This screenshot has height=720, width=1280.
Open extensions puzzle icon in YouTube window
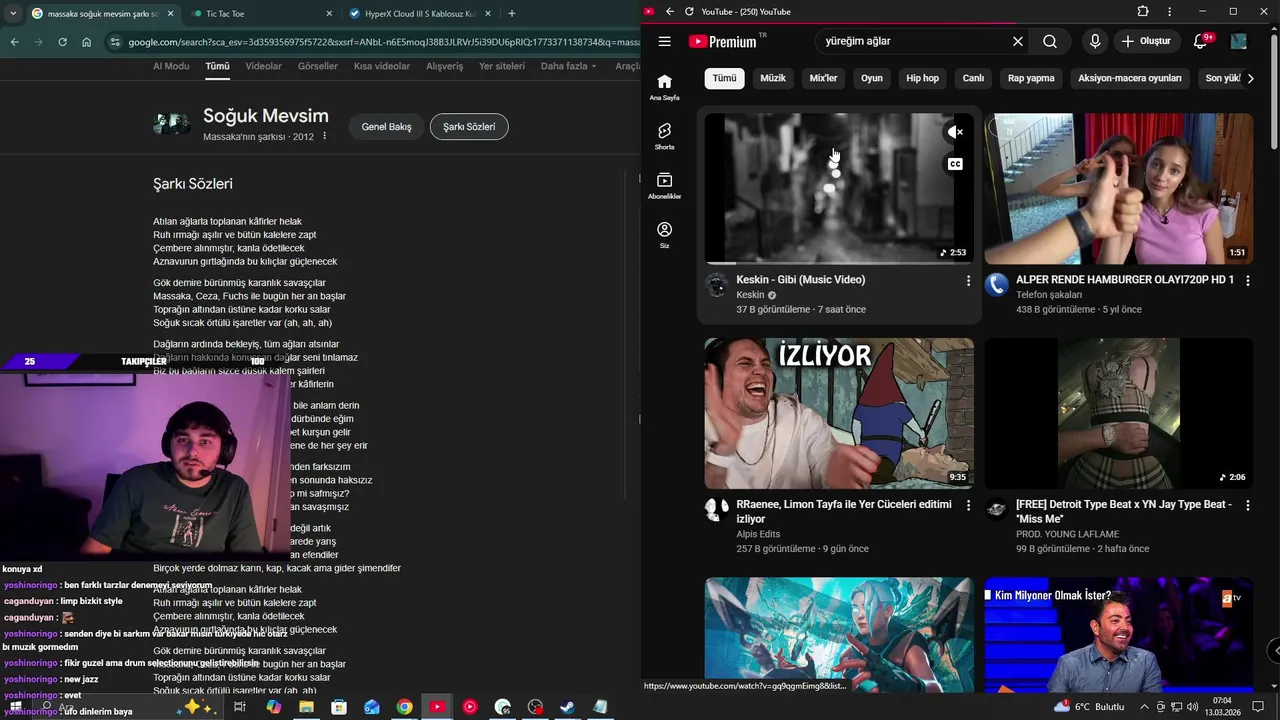[1143, 11]
